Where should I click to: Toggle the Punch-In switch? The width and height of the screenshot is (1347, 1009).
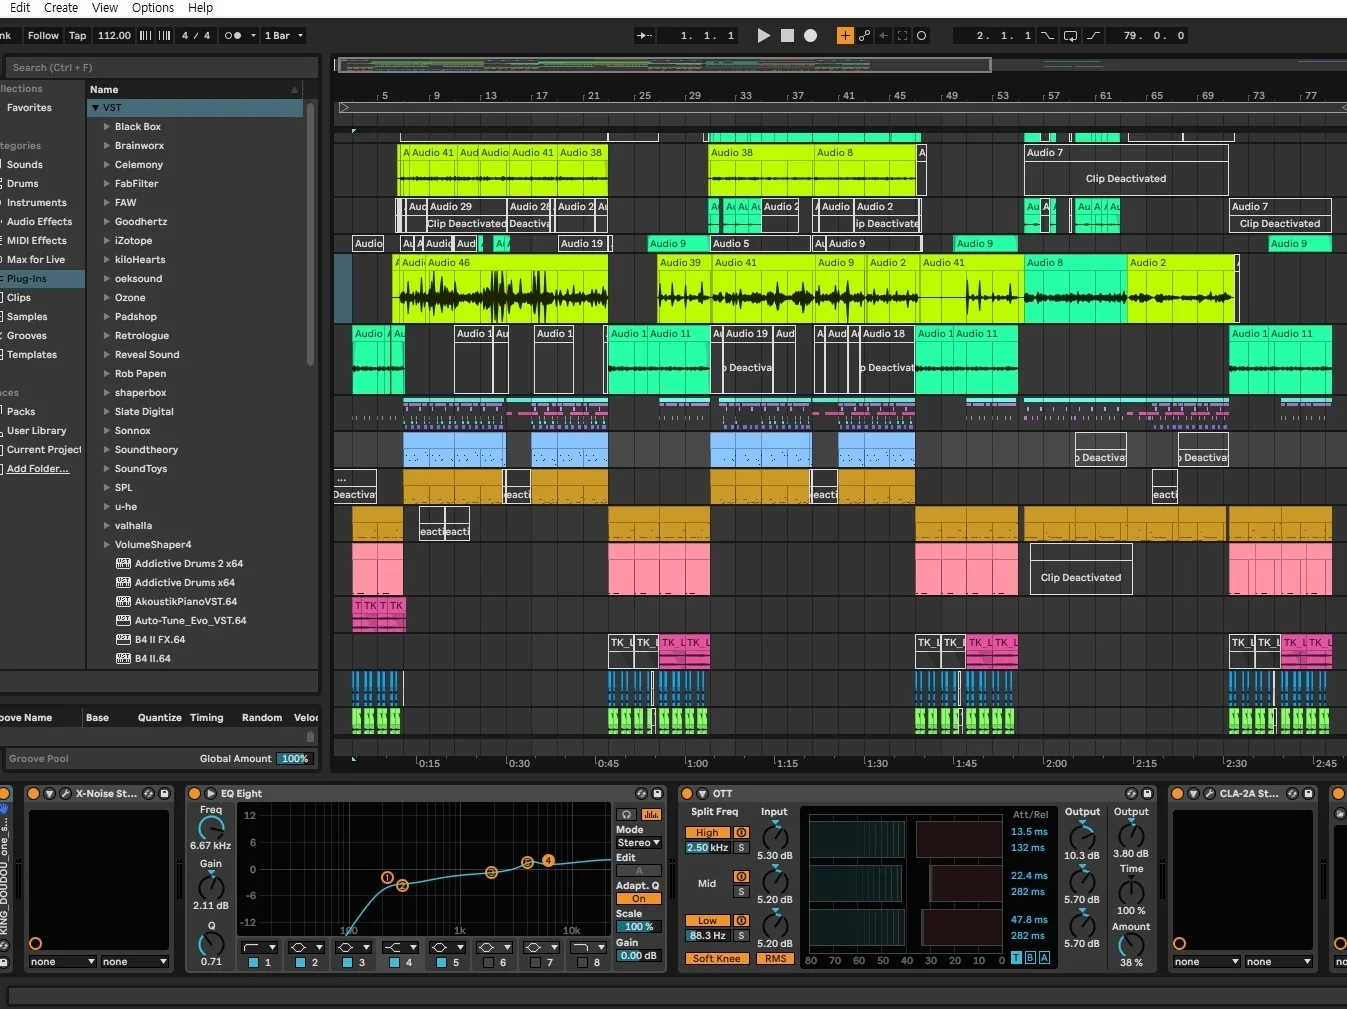tap(1047, 35)
